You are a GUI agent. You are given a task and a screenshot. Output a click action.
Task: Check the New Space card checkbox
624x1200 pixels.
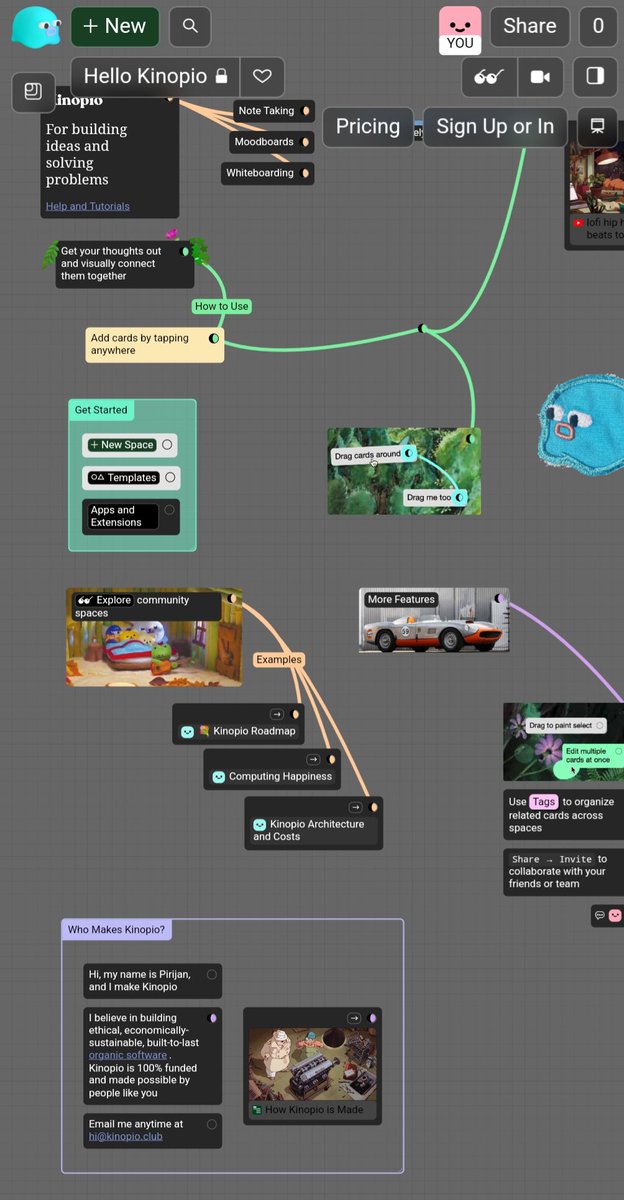[x=167, y=445]
